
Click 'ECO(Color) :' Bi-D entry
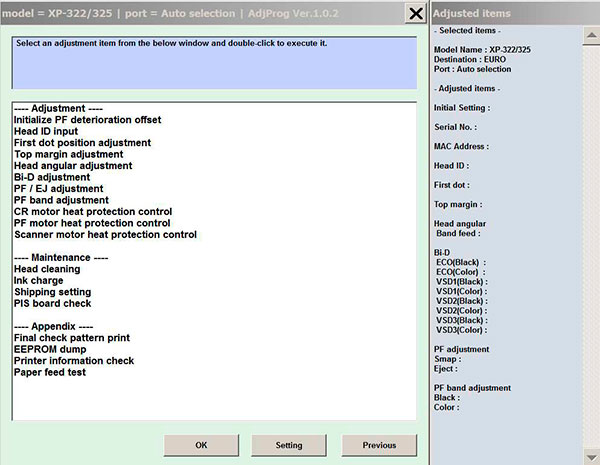(461, 272)
